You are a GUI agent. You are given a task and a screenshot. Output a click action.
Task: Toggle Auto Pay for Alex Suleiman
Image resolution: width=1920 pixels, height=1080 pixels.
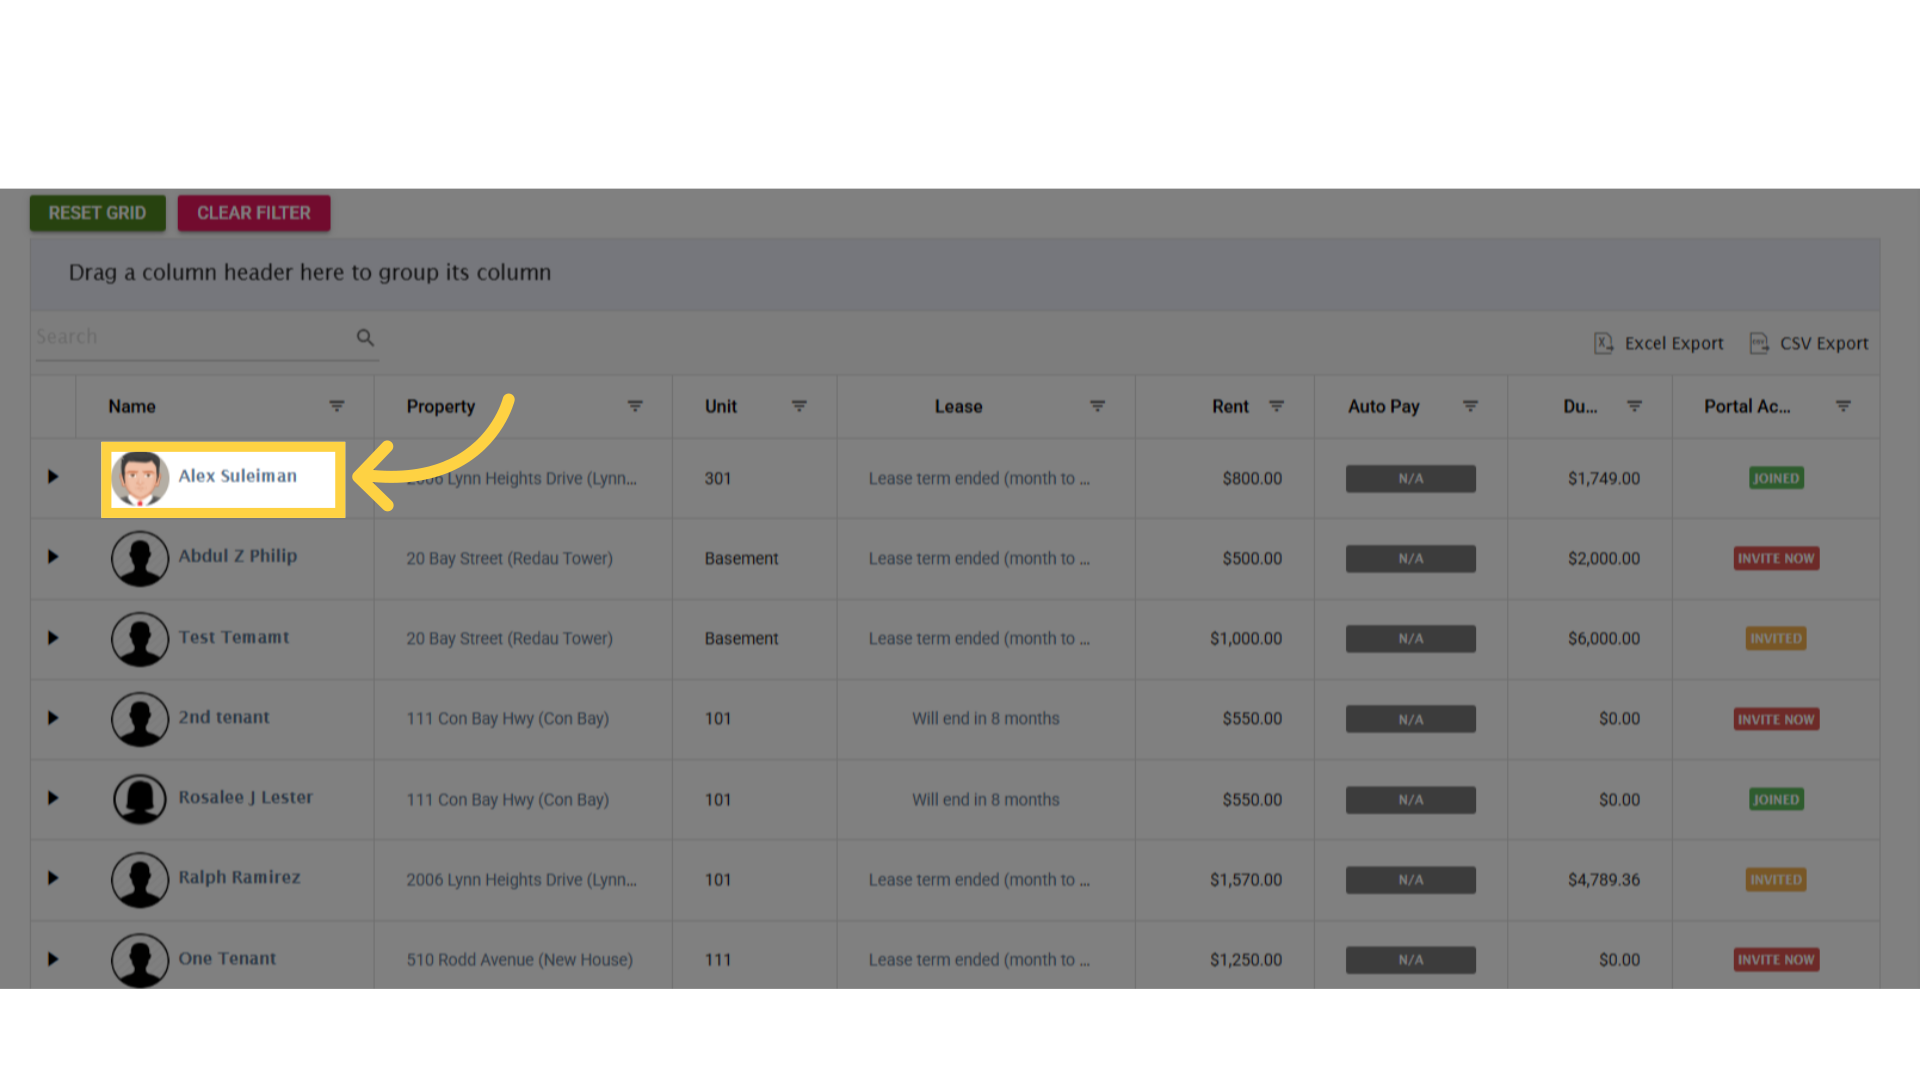point(1410,478)
